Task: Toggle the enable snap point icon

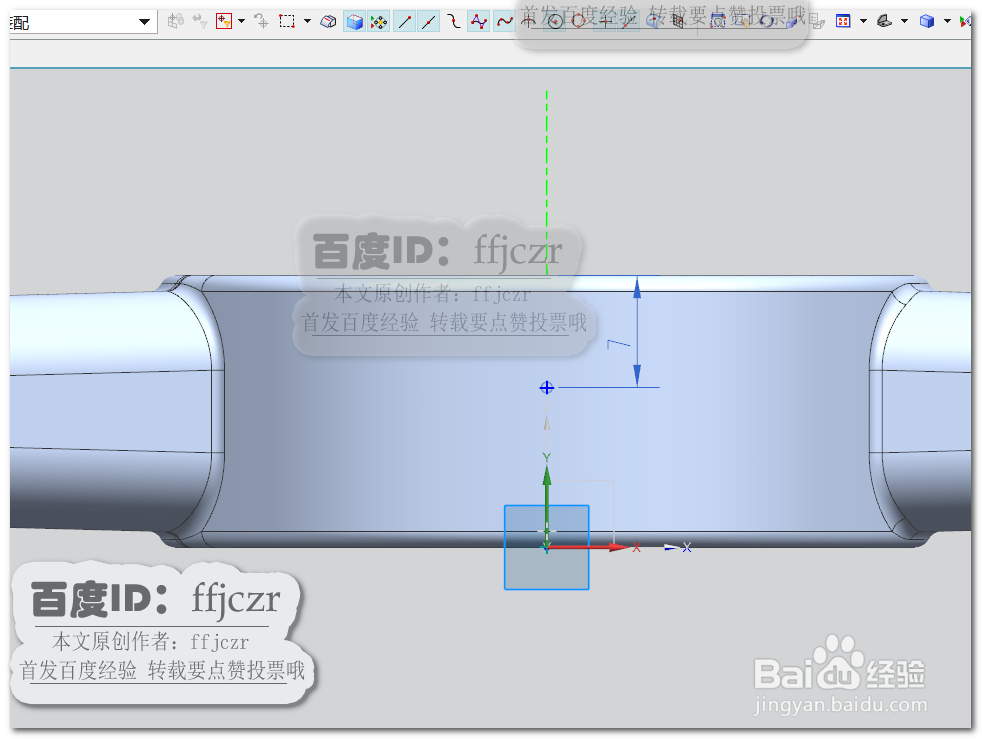Action: (379, 22)
